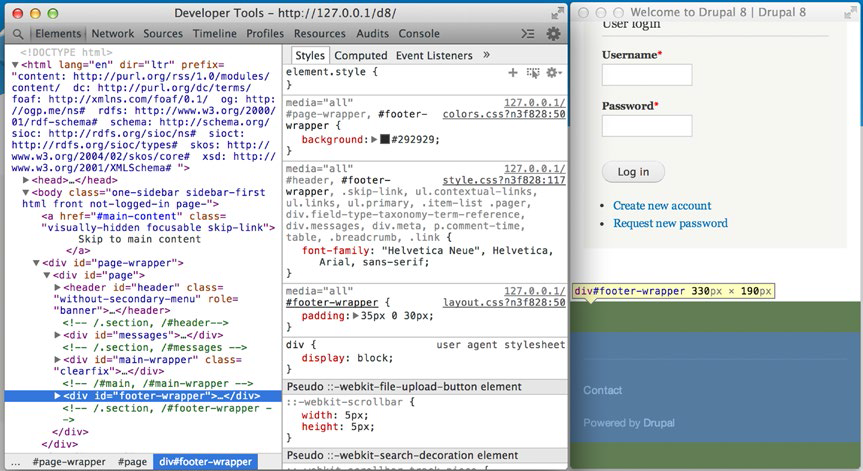
Task: Open the Resources panel
Action: coord(320,34)
